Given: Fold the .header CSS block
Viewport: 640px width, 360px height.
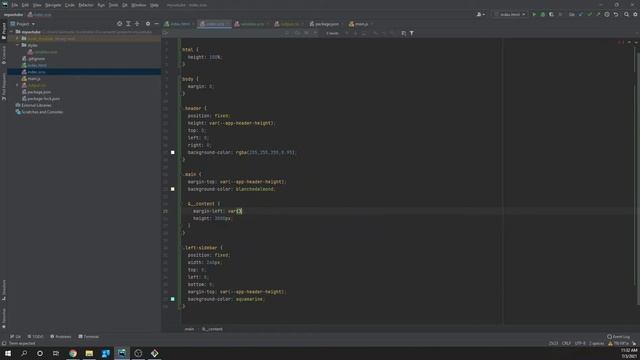Looking at the screenshot, I should coord(180,108).
